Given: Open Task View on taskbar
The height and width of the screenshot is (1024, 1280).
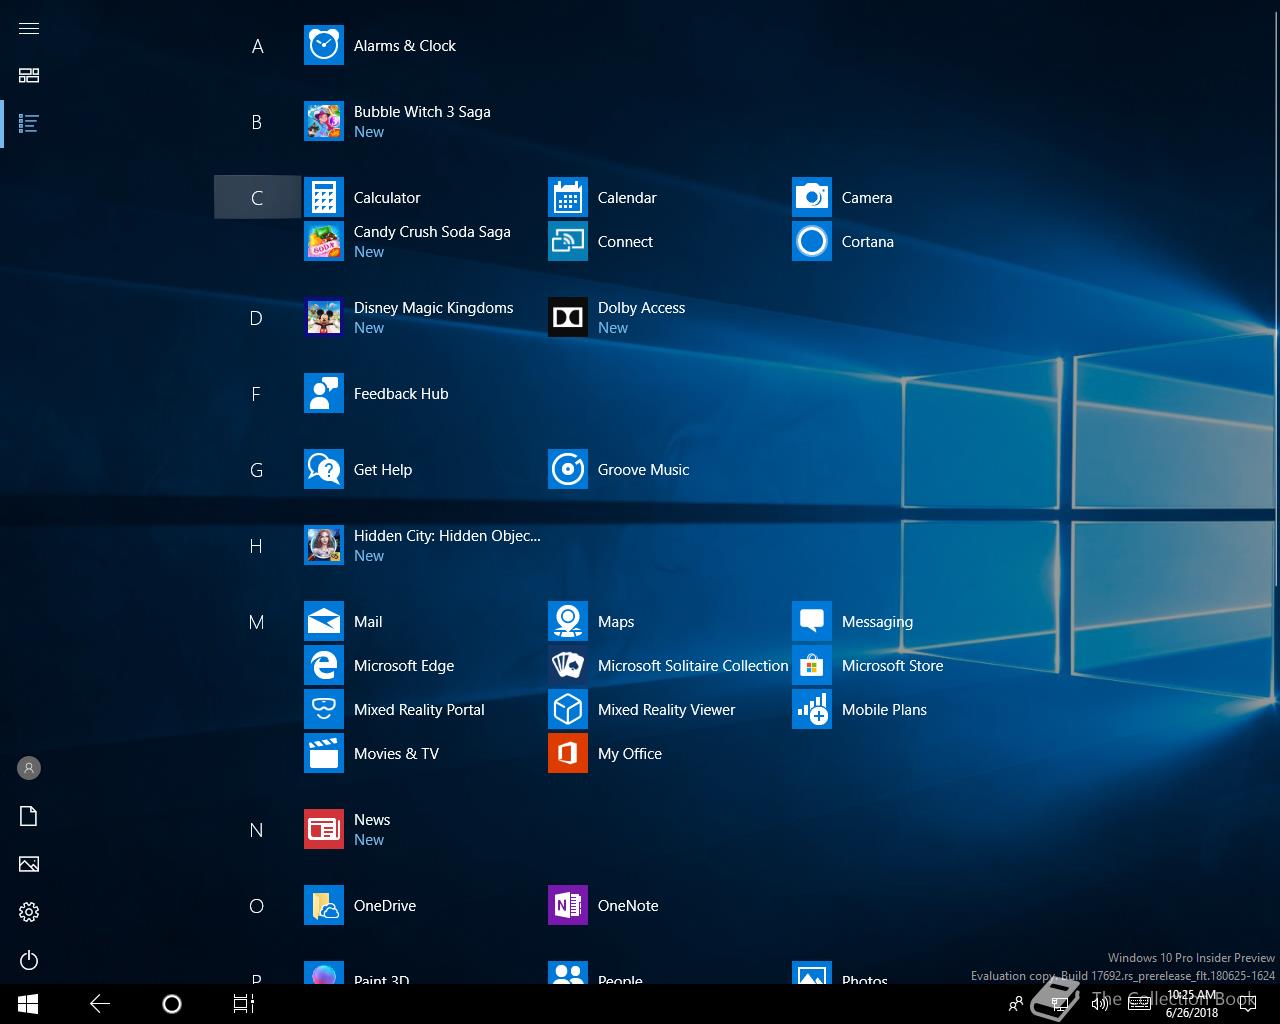Looking at the screenshot, I should 244,1004.
